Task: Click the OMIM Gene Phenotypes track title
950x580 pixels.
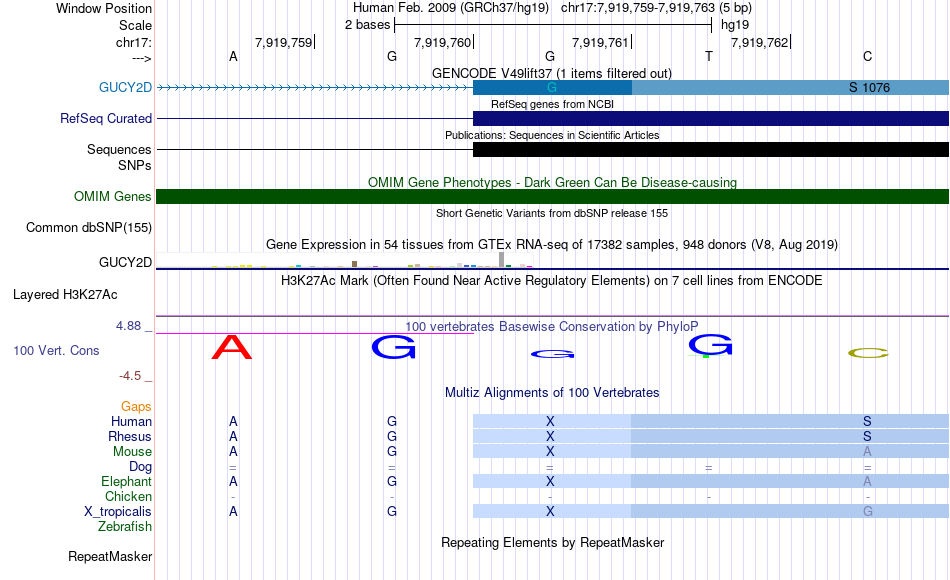Action: click(552, 182)
